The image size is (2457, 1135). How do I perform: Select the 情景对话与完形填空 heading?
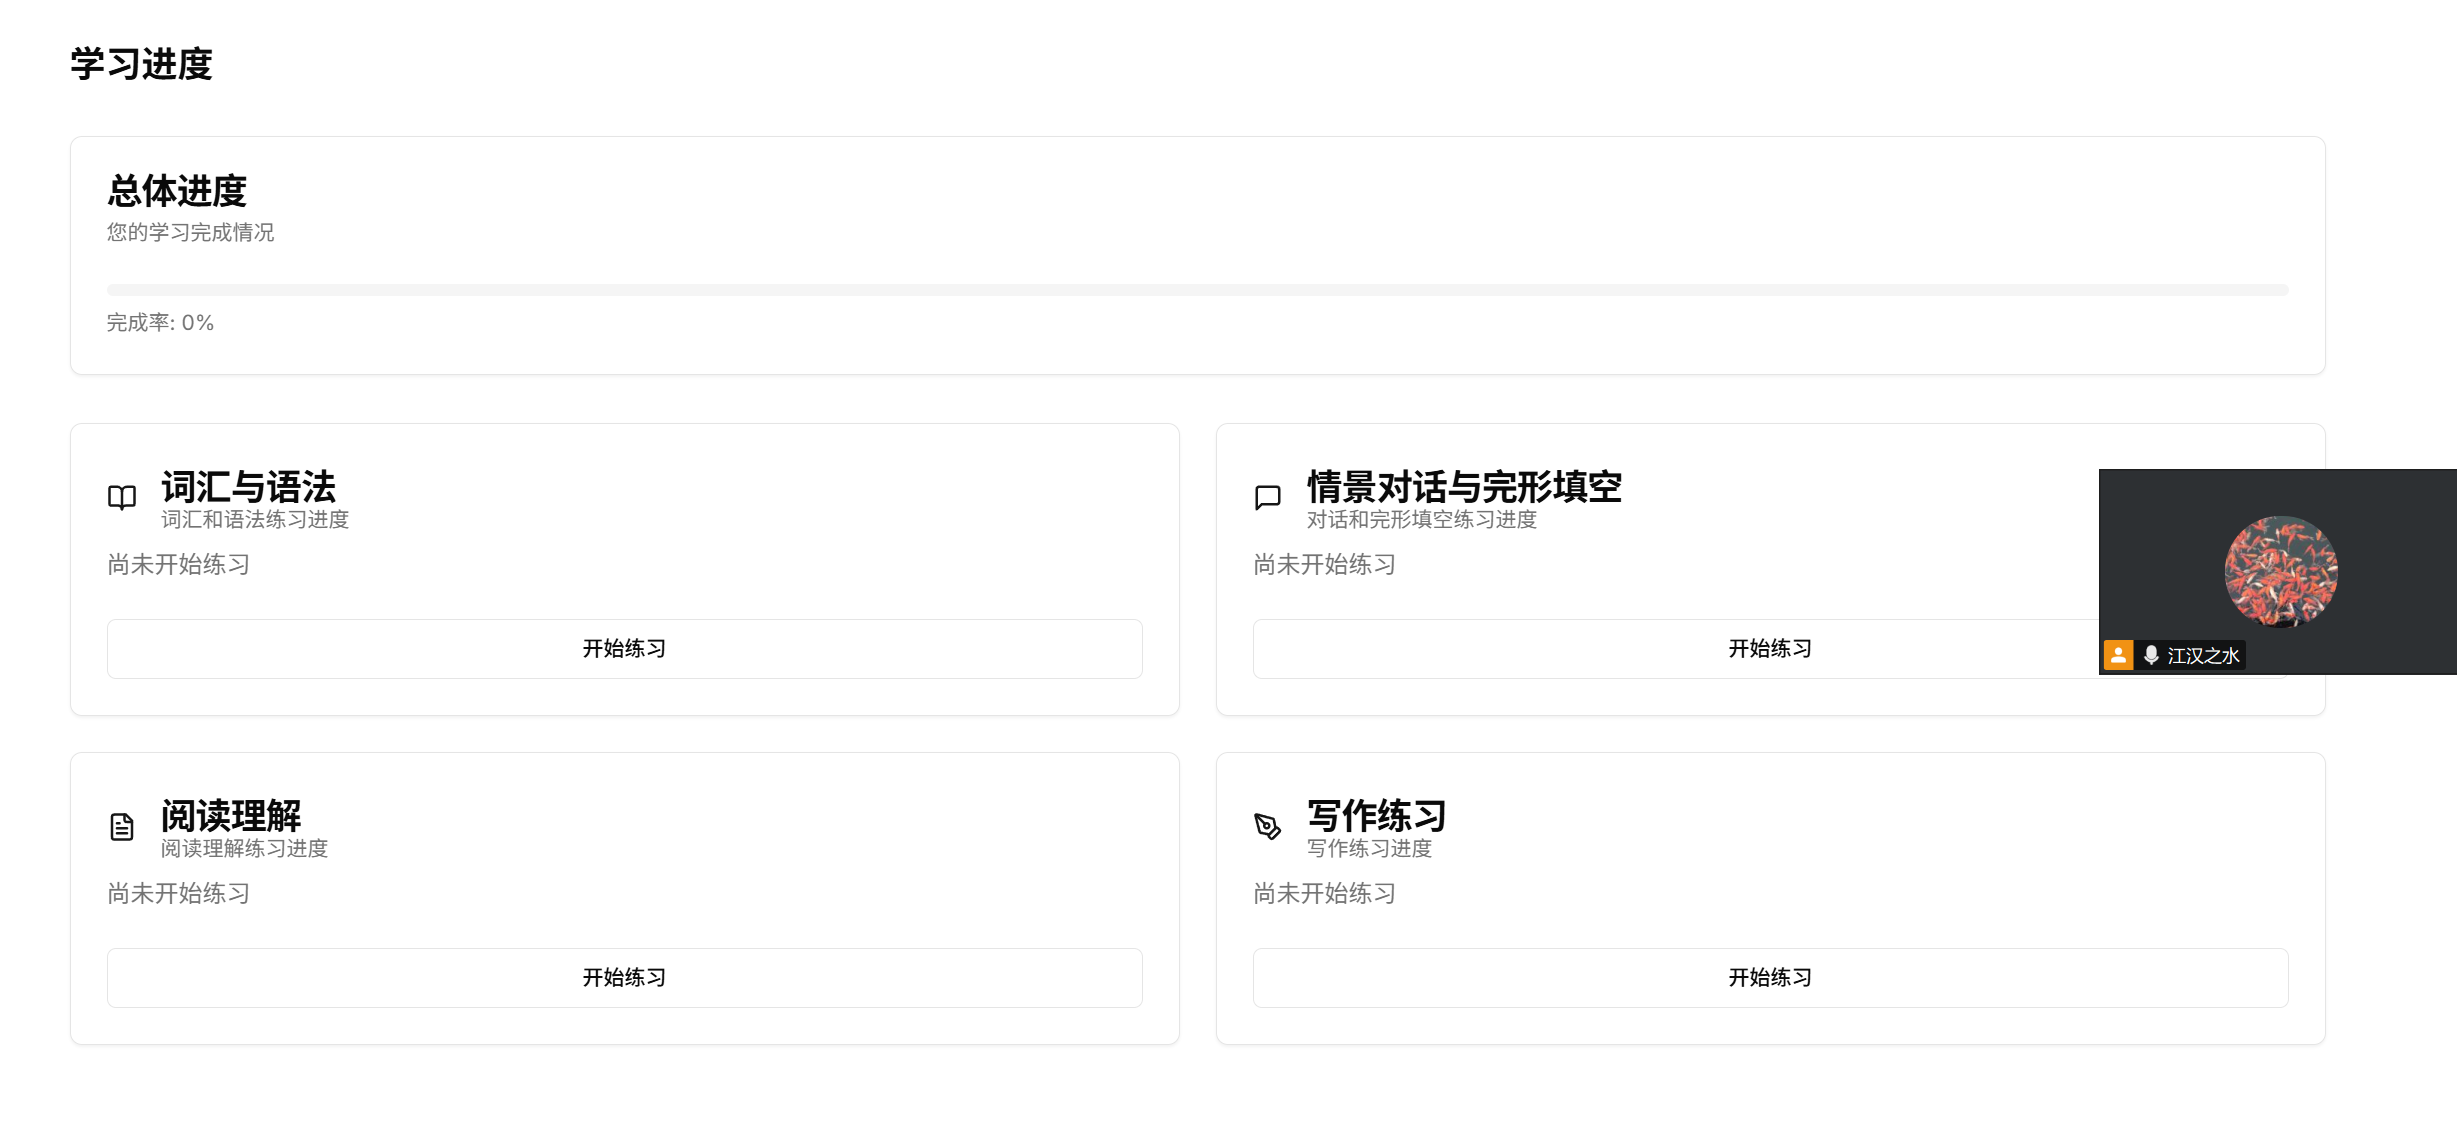1464,488
